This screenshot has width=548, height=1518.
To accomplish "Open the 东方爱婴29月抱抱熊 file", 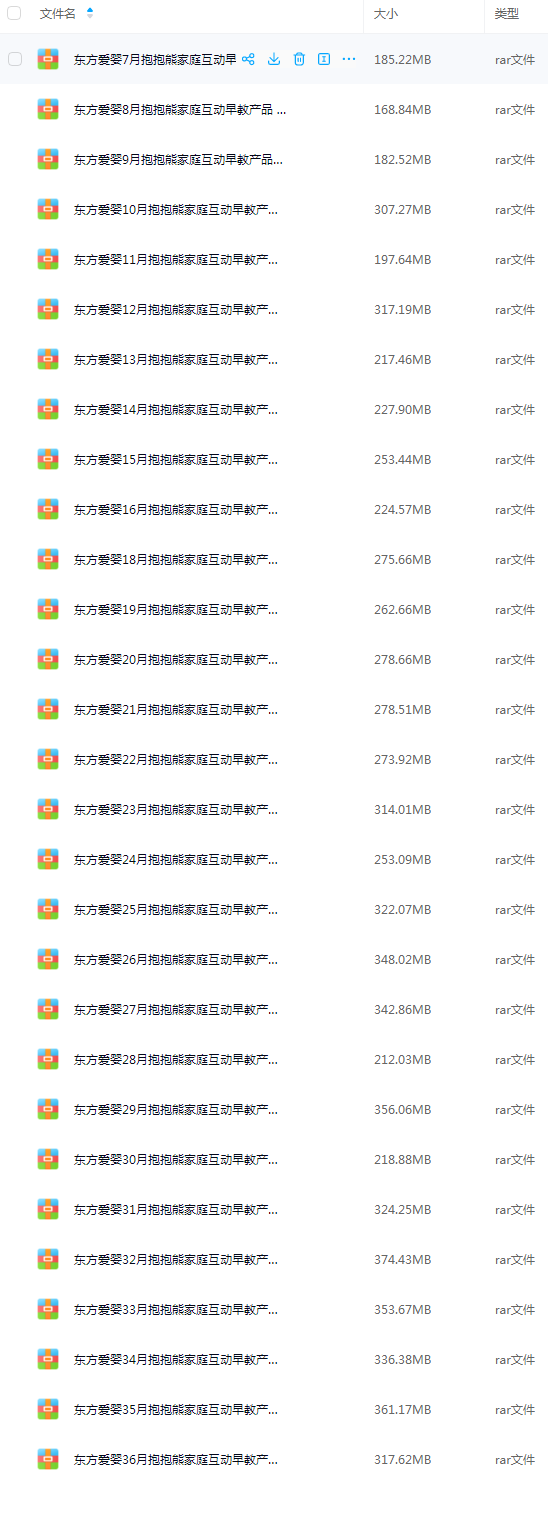I will click(x=176, y=1109).
